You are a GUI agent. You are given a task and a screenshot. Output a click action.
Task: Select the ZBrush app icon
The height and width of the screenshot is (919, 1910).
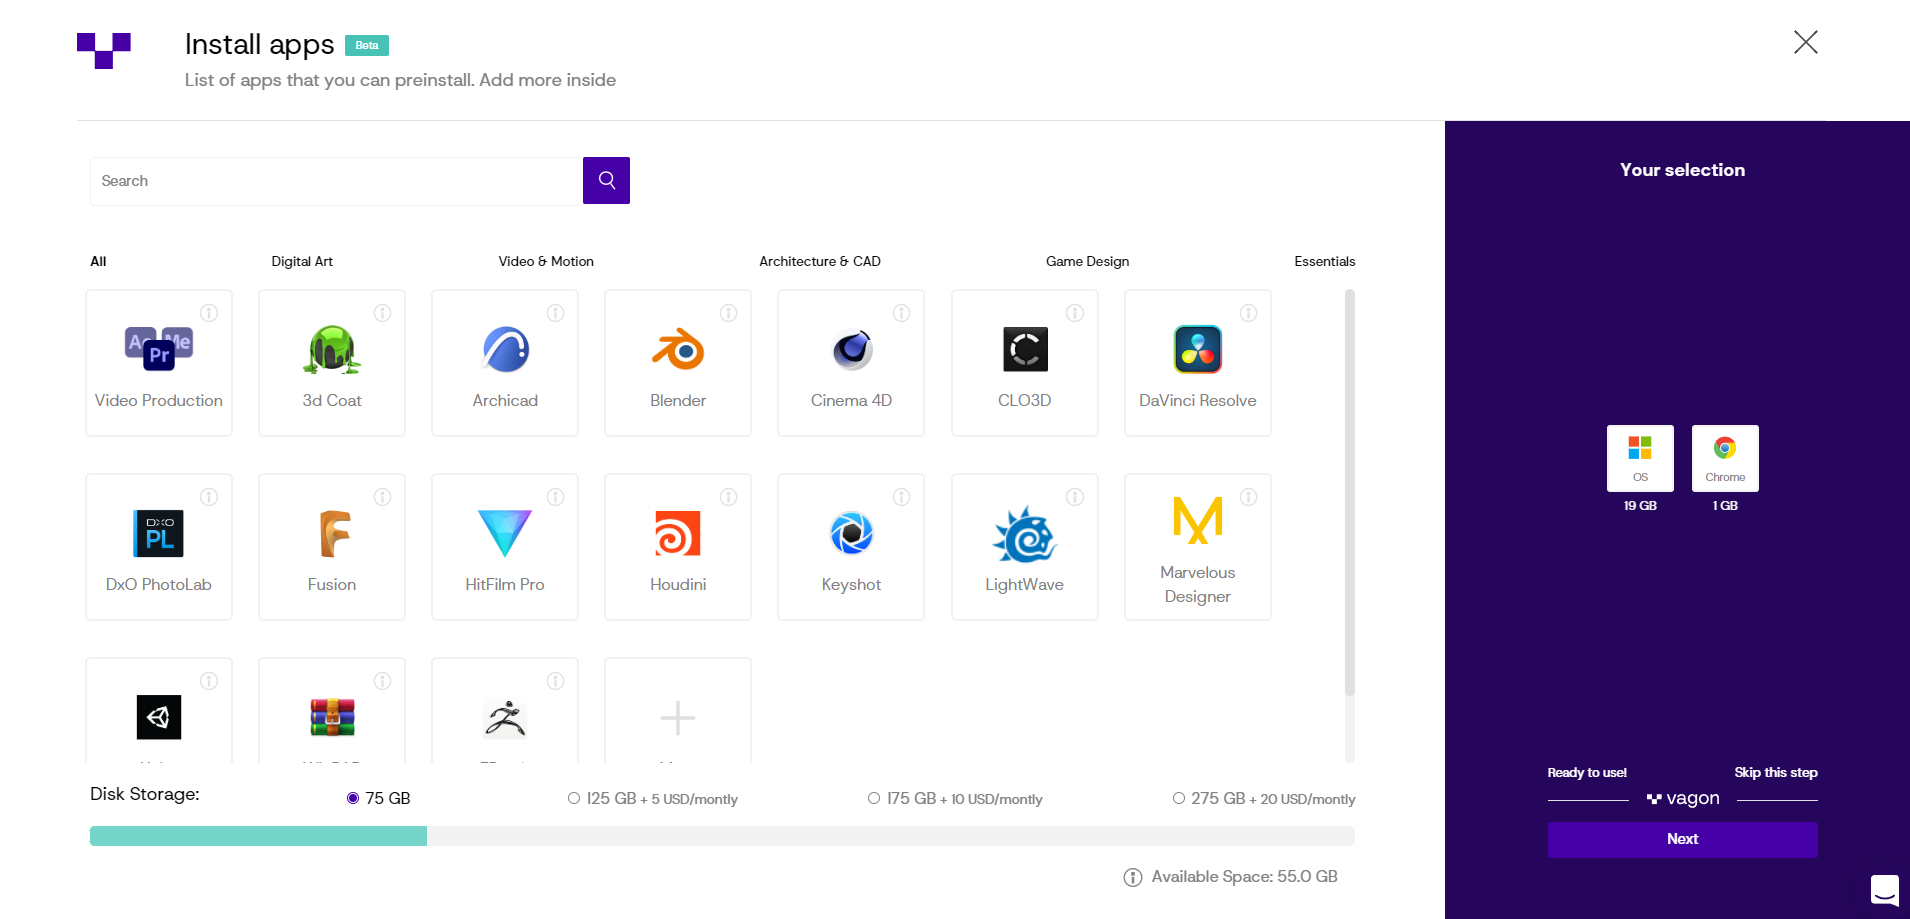pyautogui.click(x=505, y=717)
